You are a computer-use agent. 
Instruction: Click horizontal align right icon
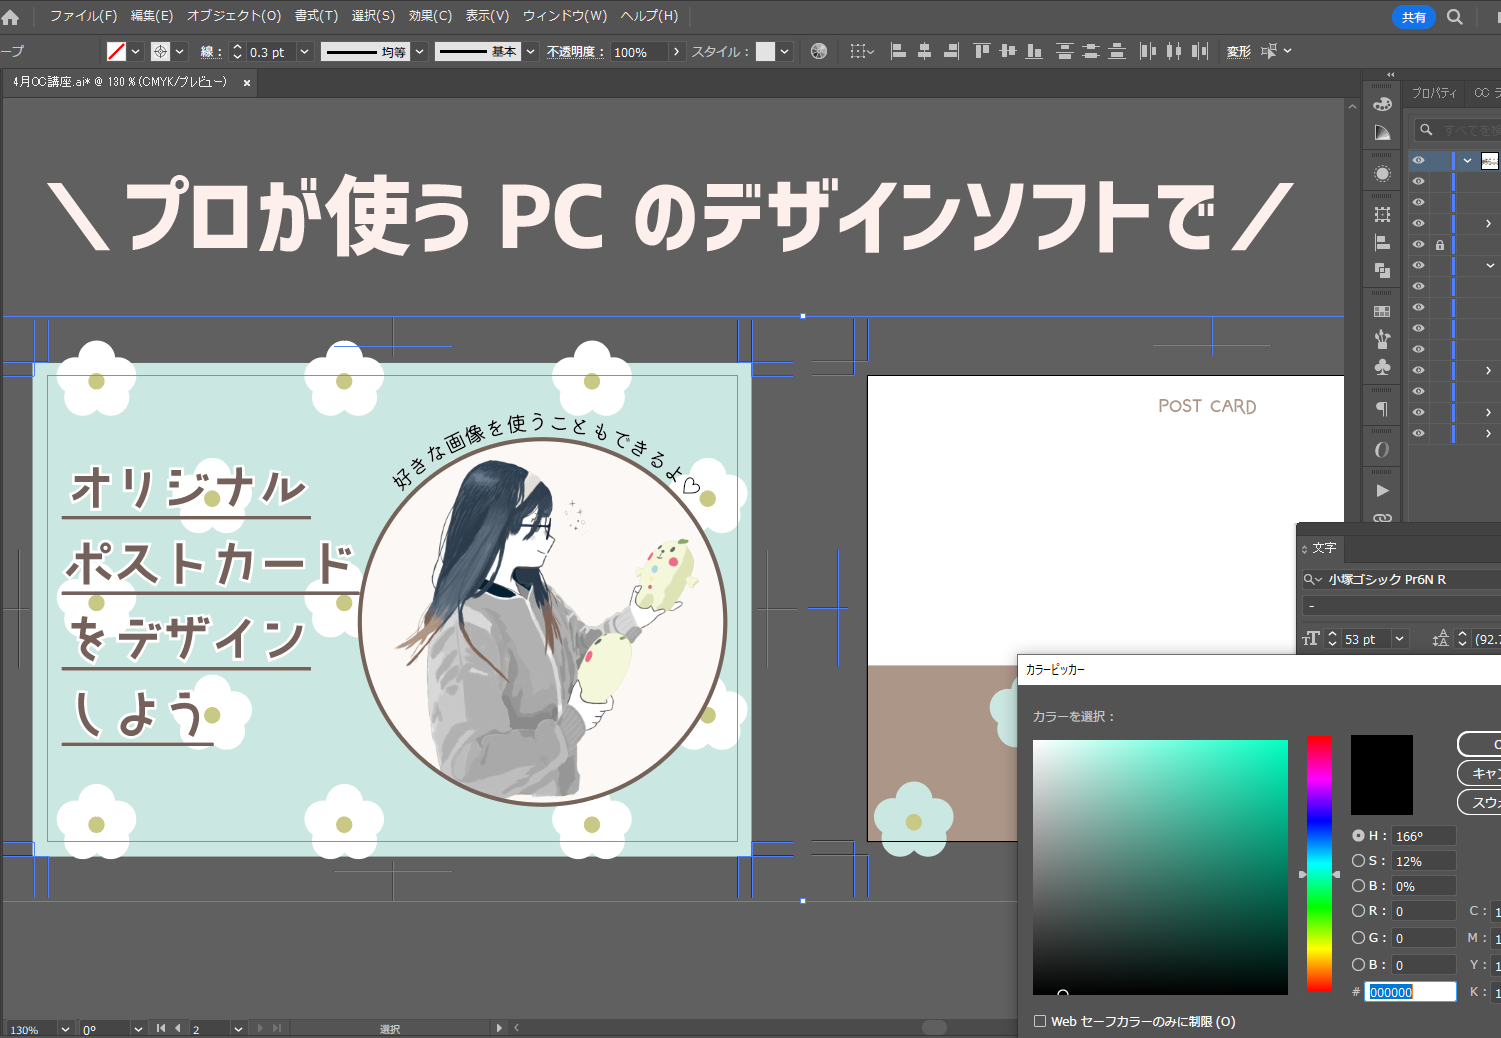point(951,51)
